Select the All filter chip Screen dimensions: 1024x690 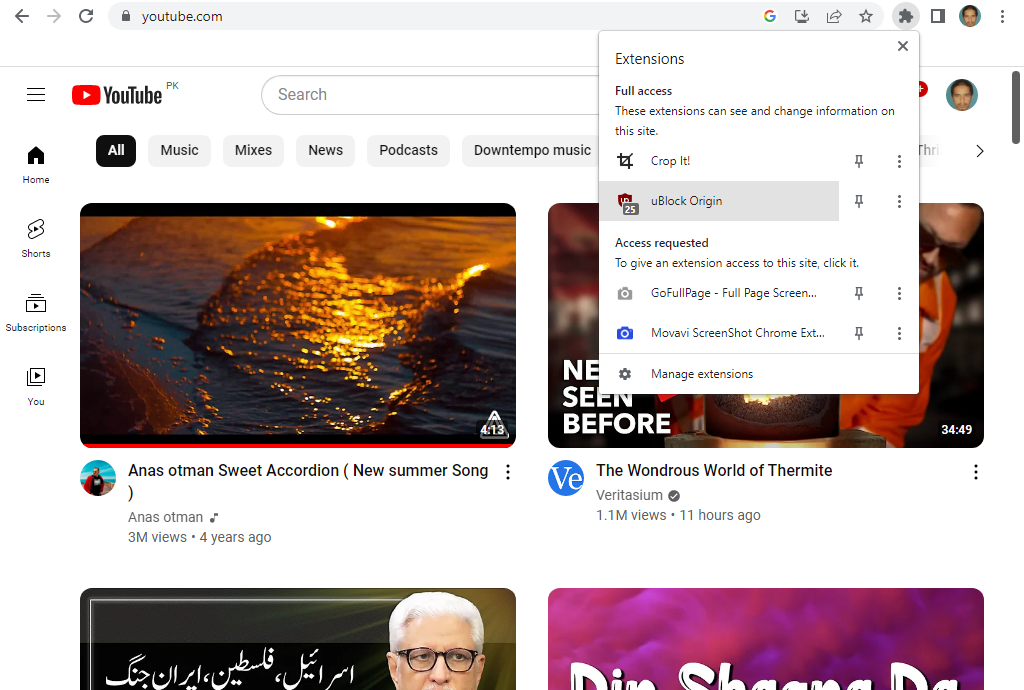tap(116, 151)
